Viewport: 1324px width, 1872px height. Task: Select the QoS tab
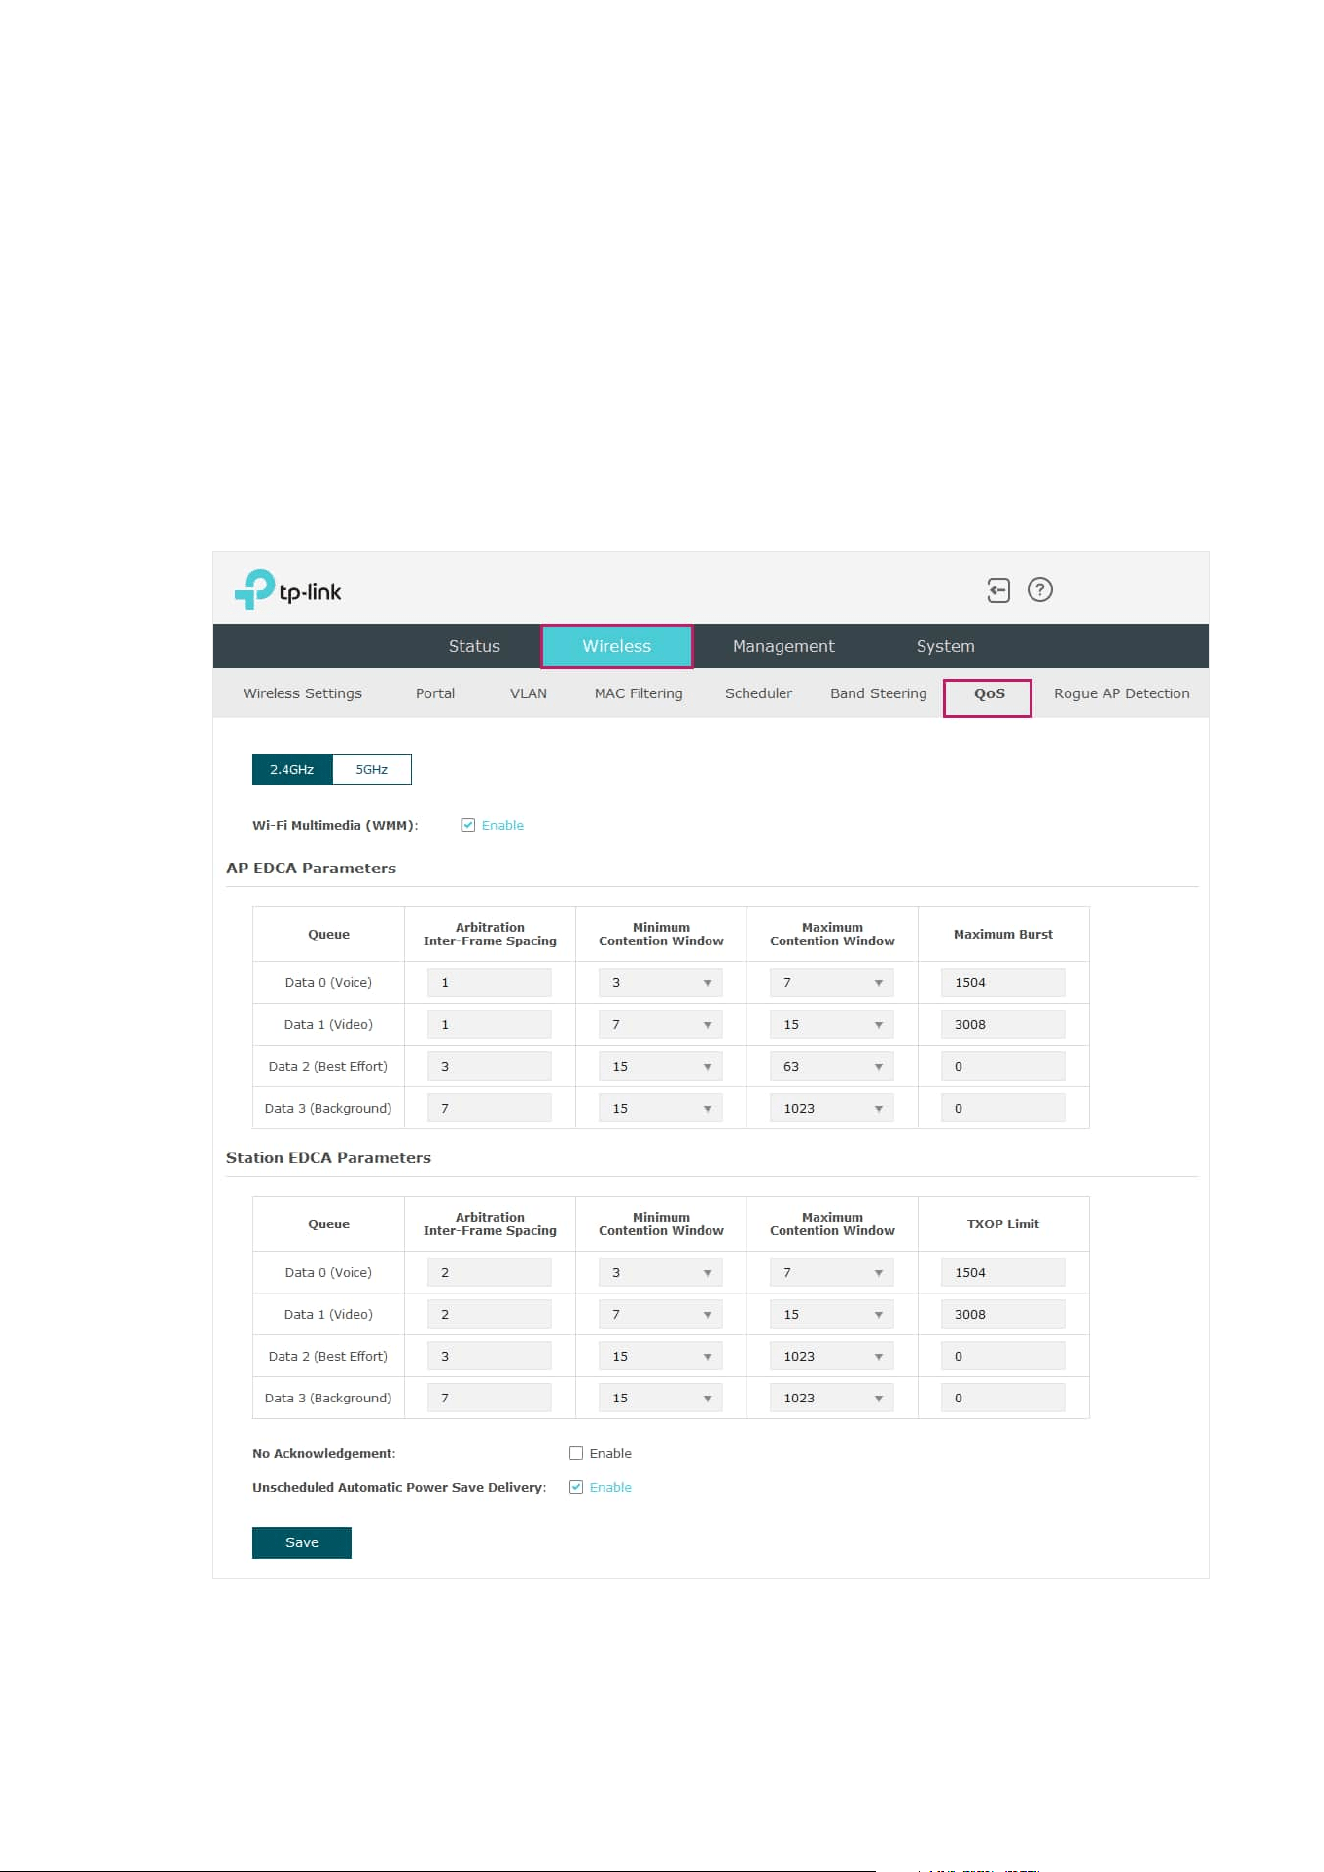tap(988, 697)
